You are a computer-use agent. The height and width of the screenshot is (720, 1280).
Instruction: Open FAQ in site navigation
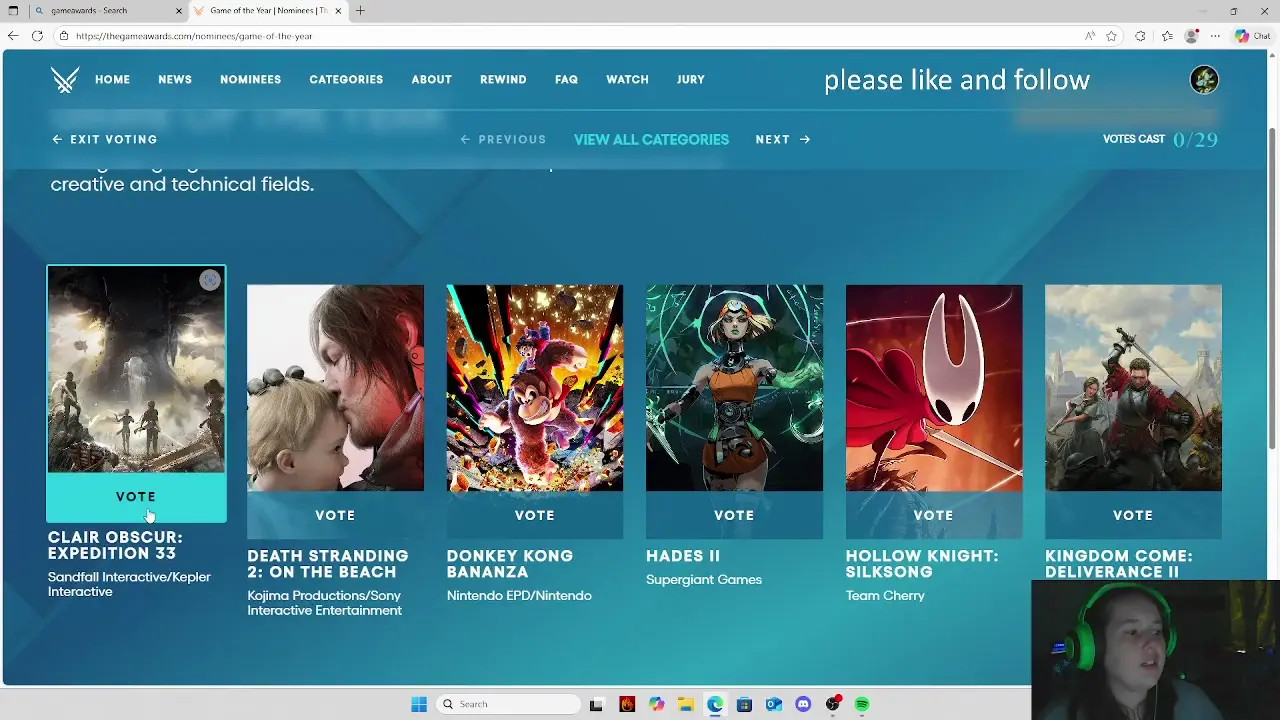pos(566,80)
